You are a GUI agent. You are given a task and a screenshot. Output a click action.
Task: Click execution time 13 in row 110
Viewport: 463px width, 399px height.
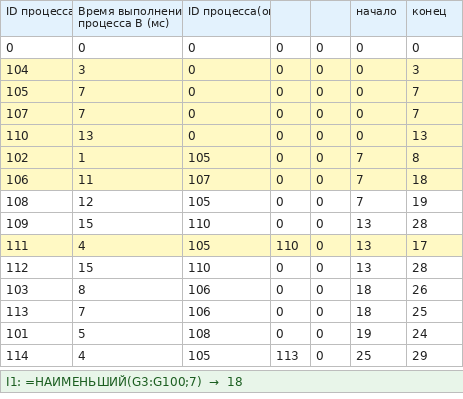(x=127, y=136)
